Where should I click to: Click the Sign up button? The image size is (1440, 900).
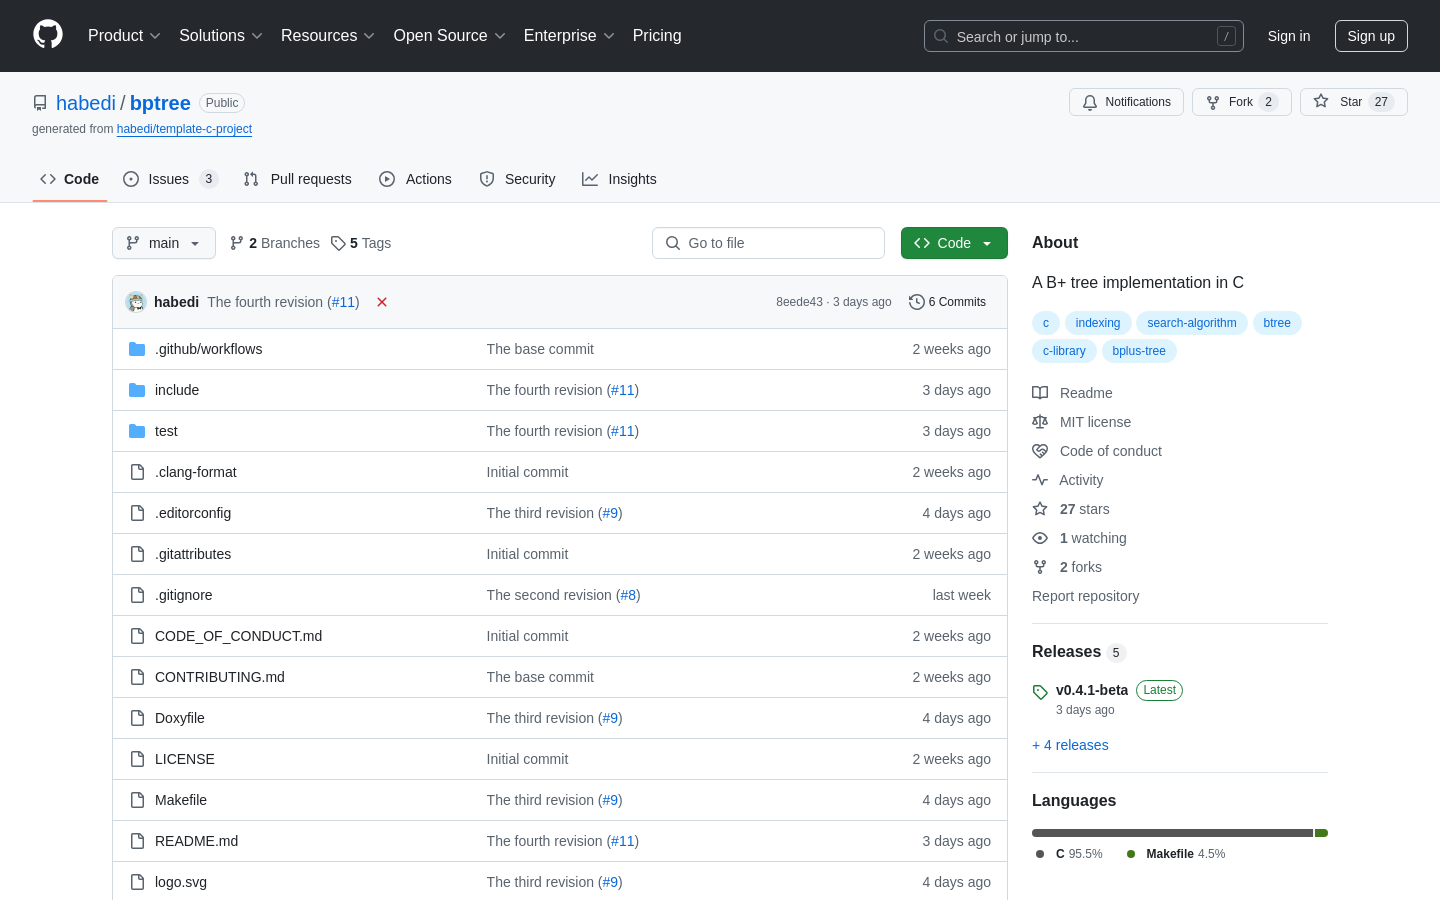(1371, 36)
